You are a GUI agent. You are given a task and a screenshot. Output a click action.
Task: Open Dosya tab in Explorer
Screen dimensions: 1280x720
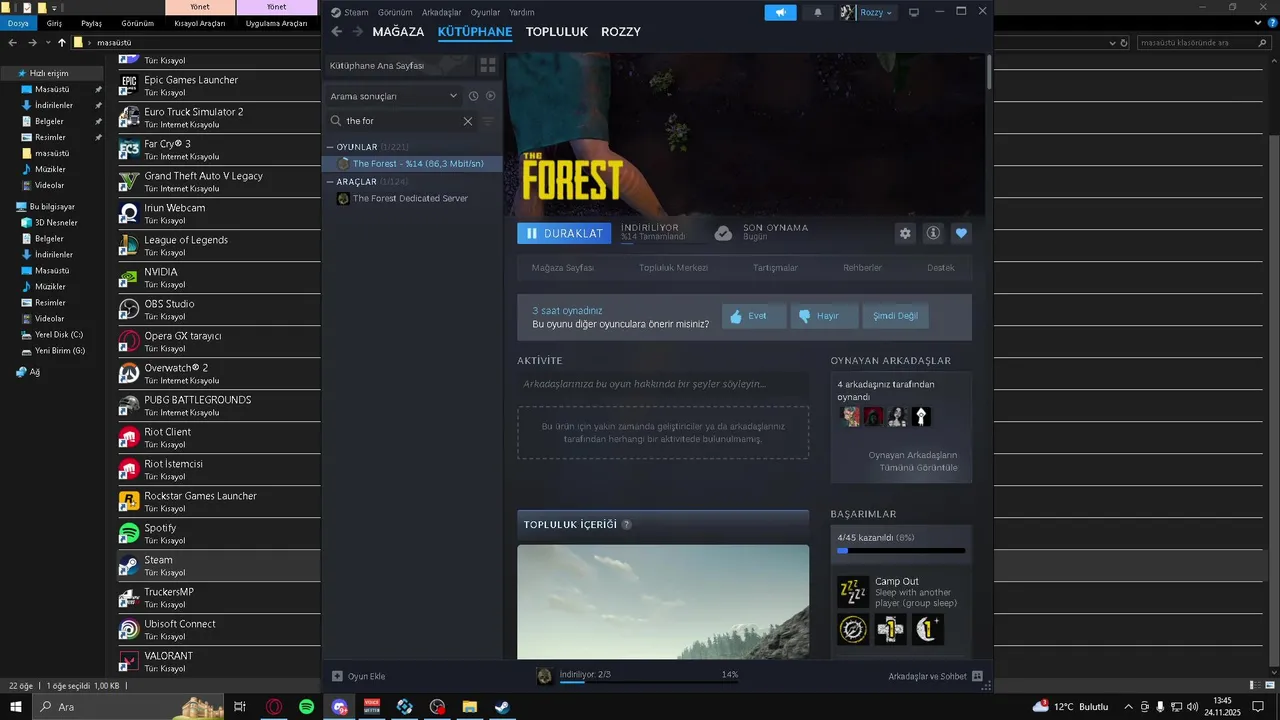18,23
